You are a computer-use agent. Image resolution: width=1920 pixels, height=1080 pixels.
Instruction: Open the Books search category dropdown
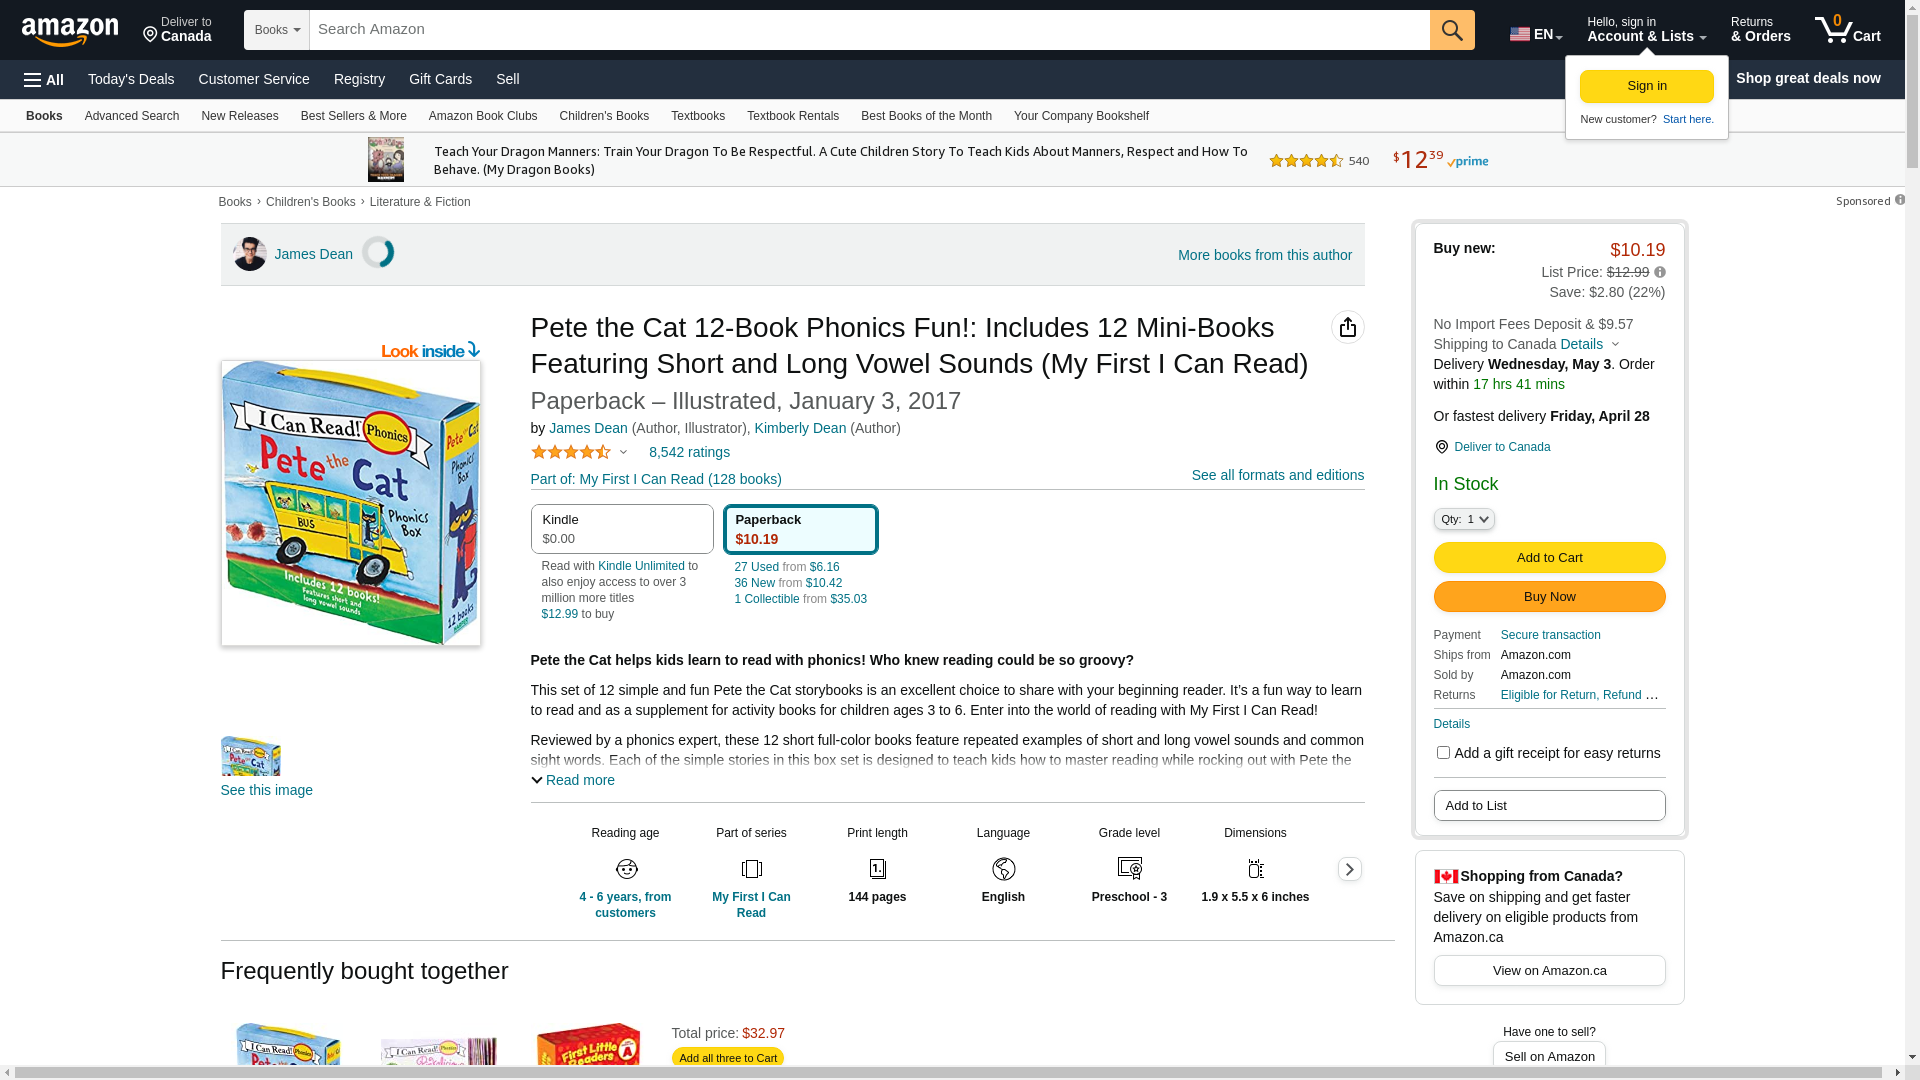point(277,30)
